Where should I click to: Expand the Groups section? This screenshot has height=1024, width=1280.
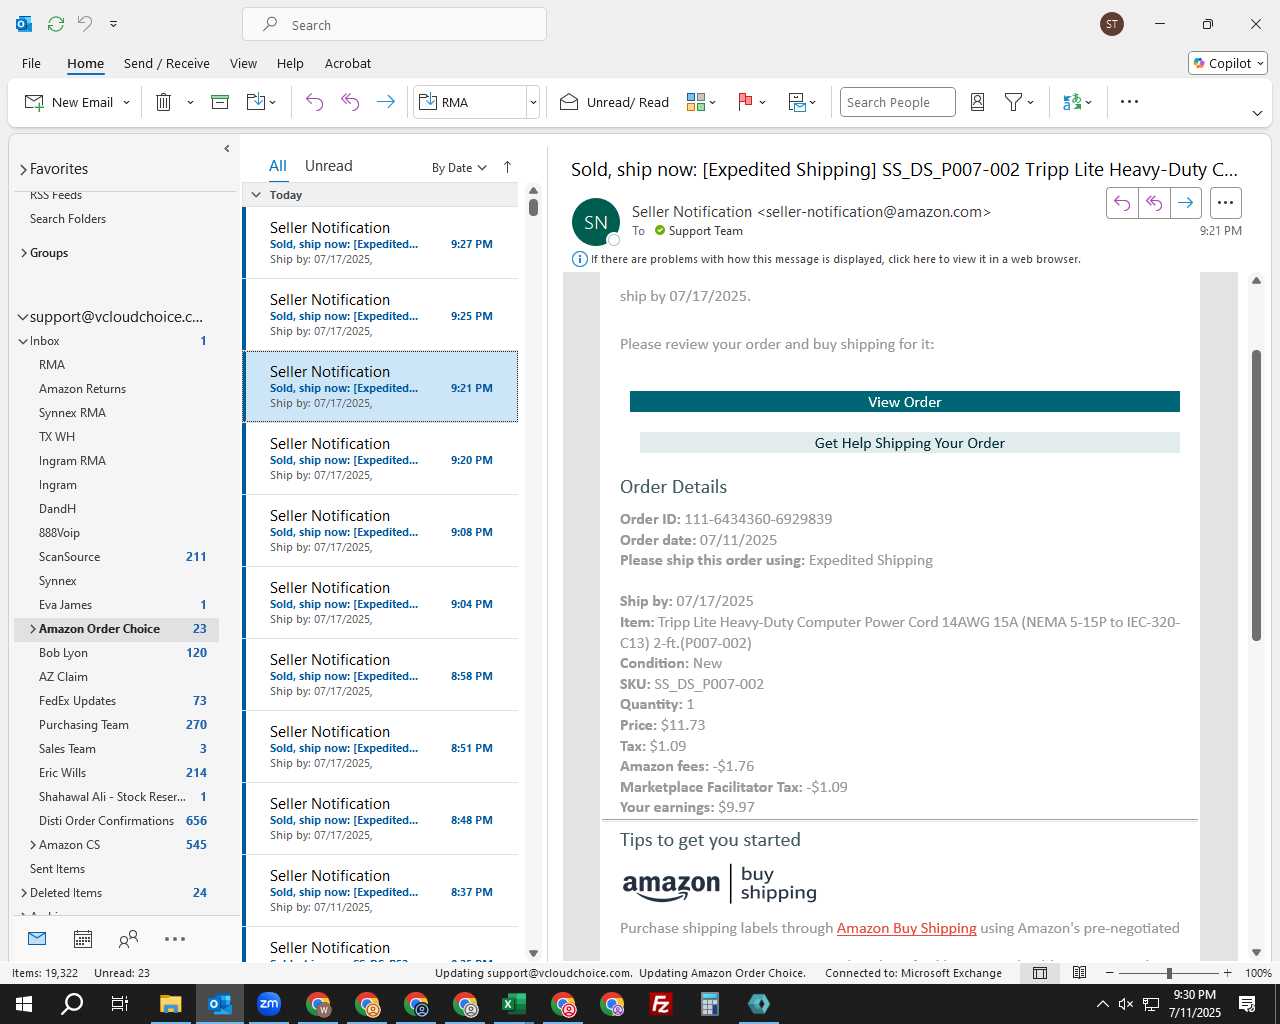24,253
